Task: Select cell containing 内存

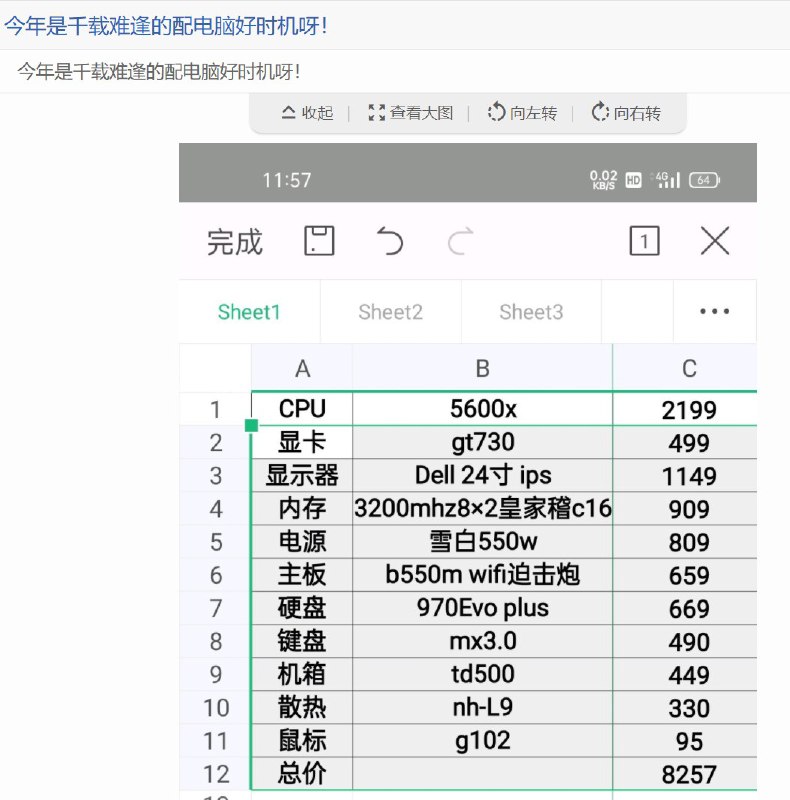Action: coord(302,508)
